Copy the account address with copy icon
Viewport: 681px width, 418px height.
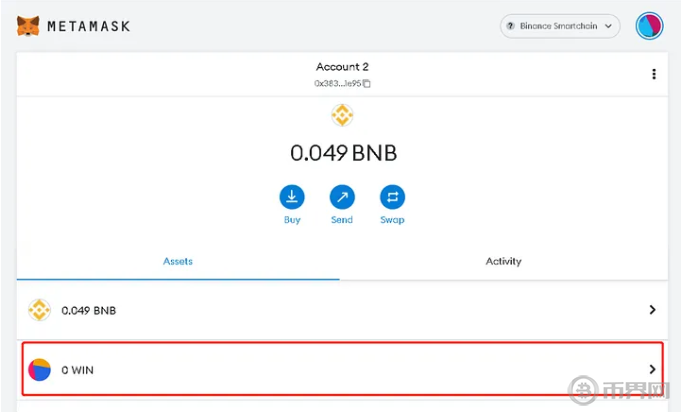point(367,84)
